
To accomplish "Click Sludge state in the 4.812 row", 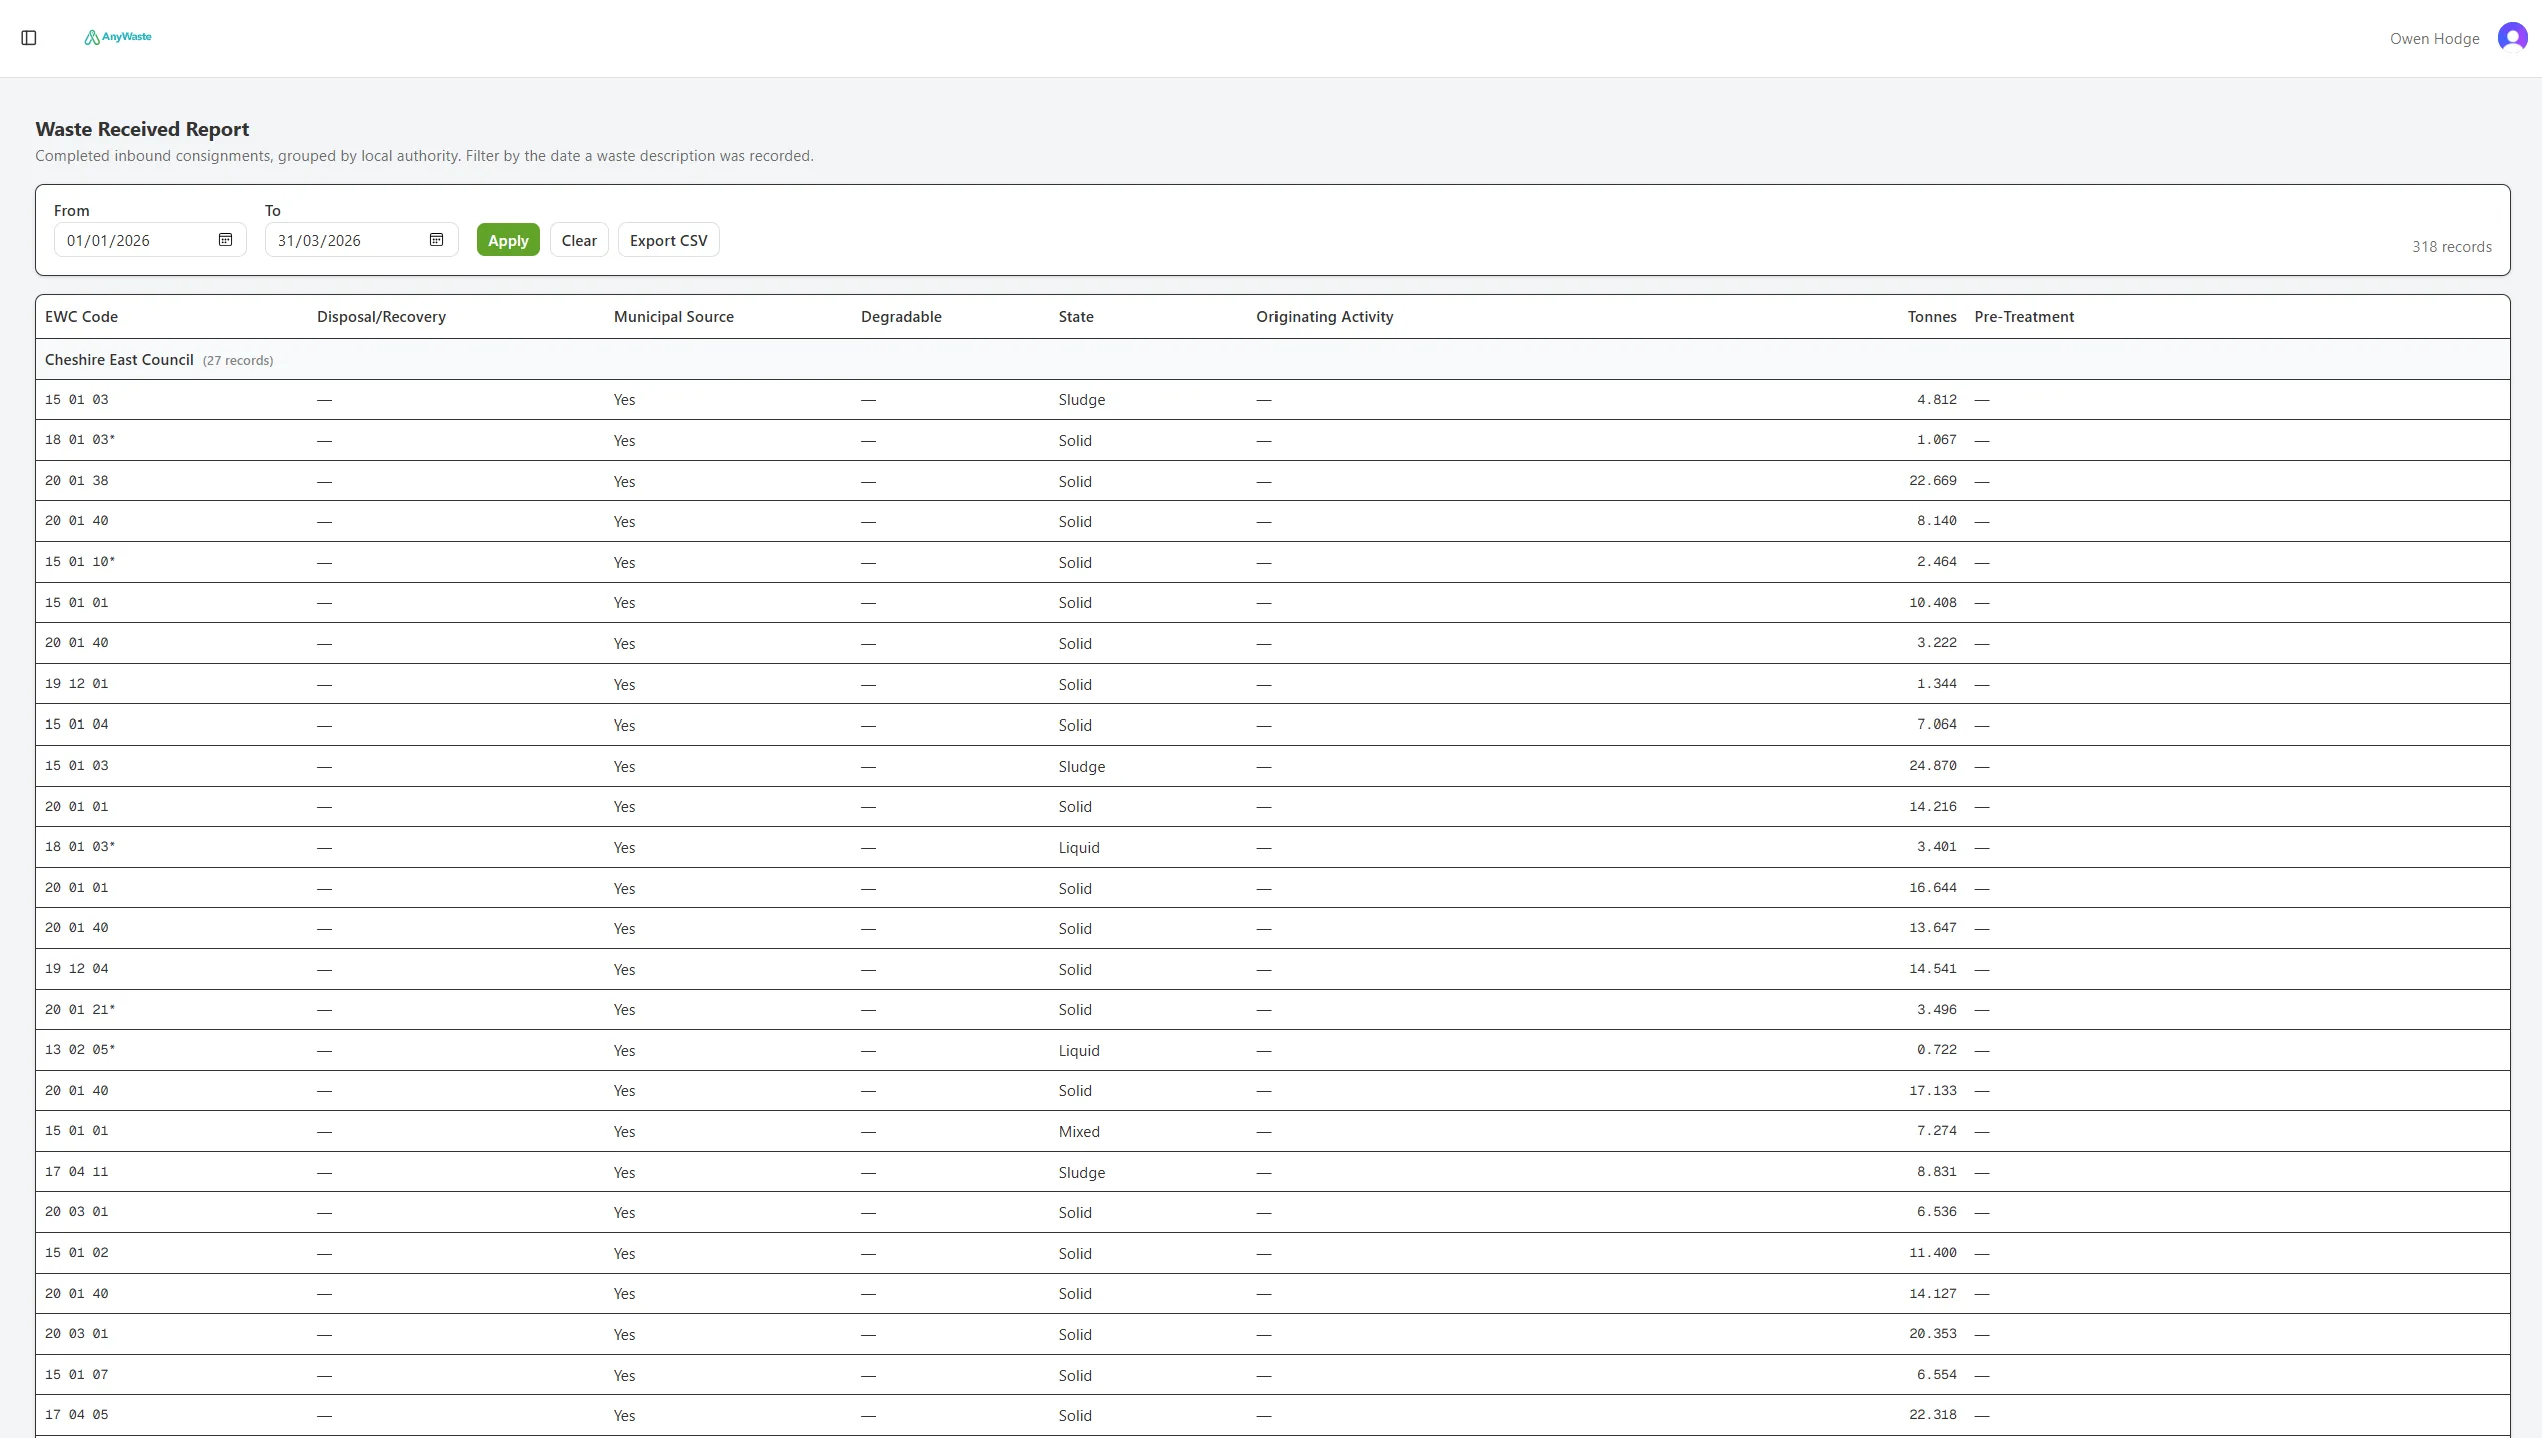I will pyautogui.click(x=1082, y=400).
